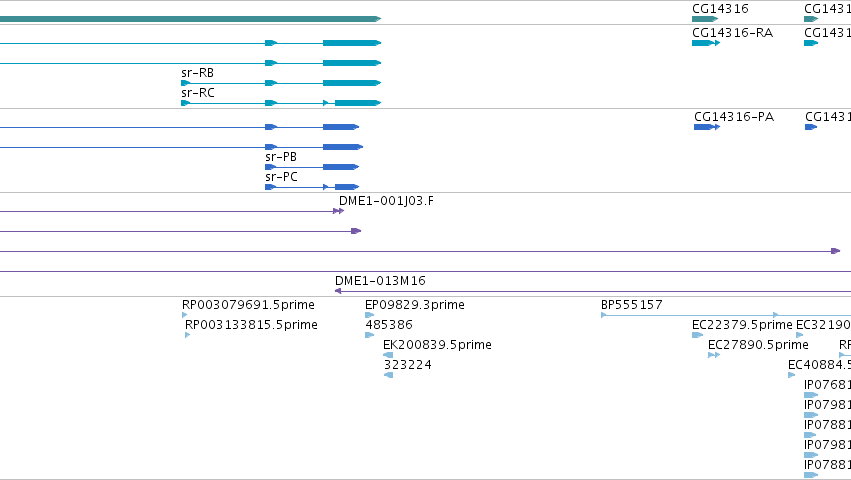Viewport: 851px width, 480px height.
Task: Click the EK200839.5prime label
Action: click(x=437, y=345)
